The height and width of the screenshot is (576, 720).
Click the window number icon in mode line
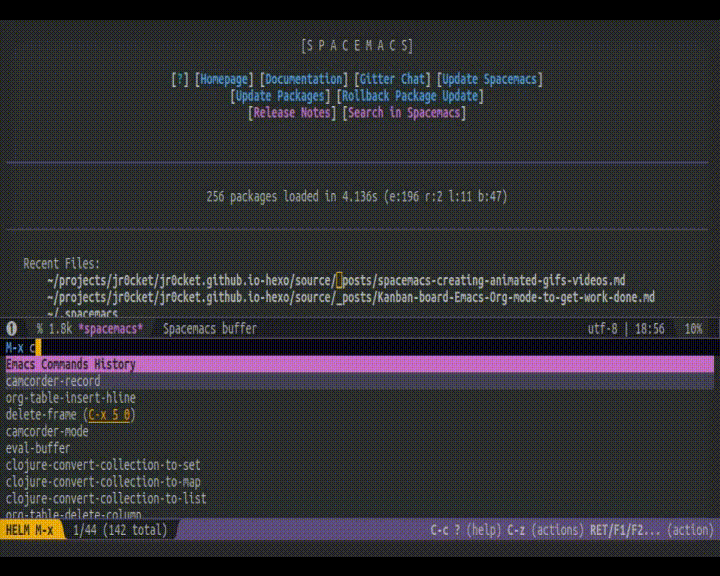coord(12,328)
